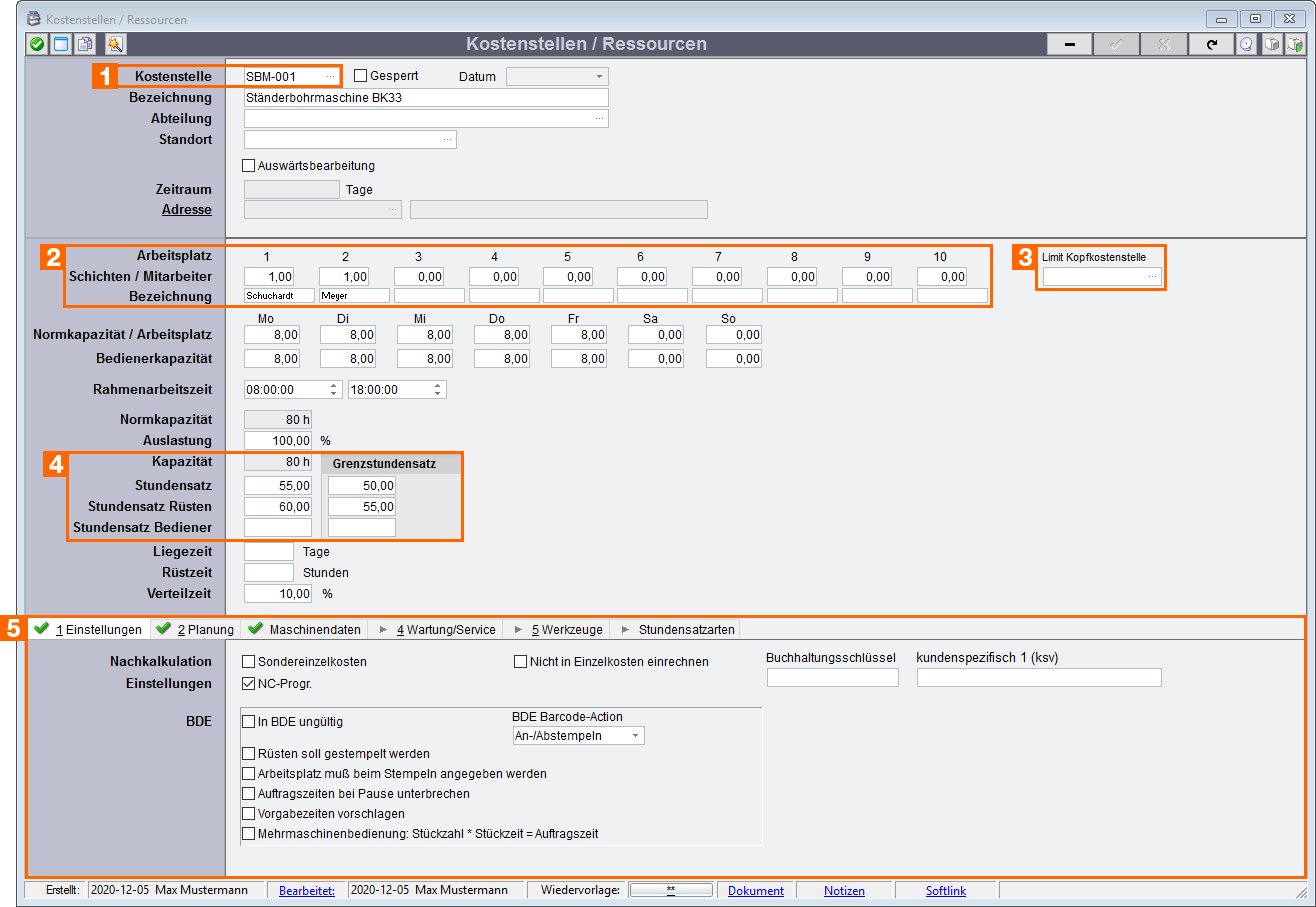The width and height of the screenshot is (1316, 907).
Task: Click the stepper on the 08:00:00 time field
Action: [333, 389]
